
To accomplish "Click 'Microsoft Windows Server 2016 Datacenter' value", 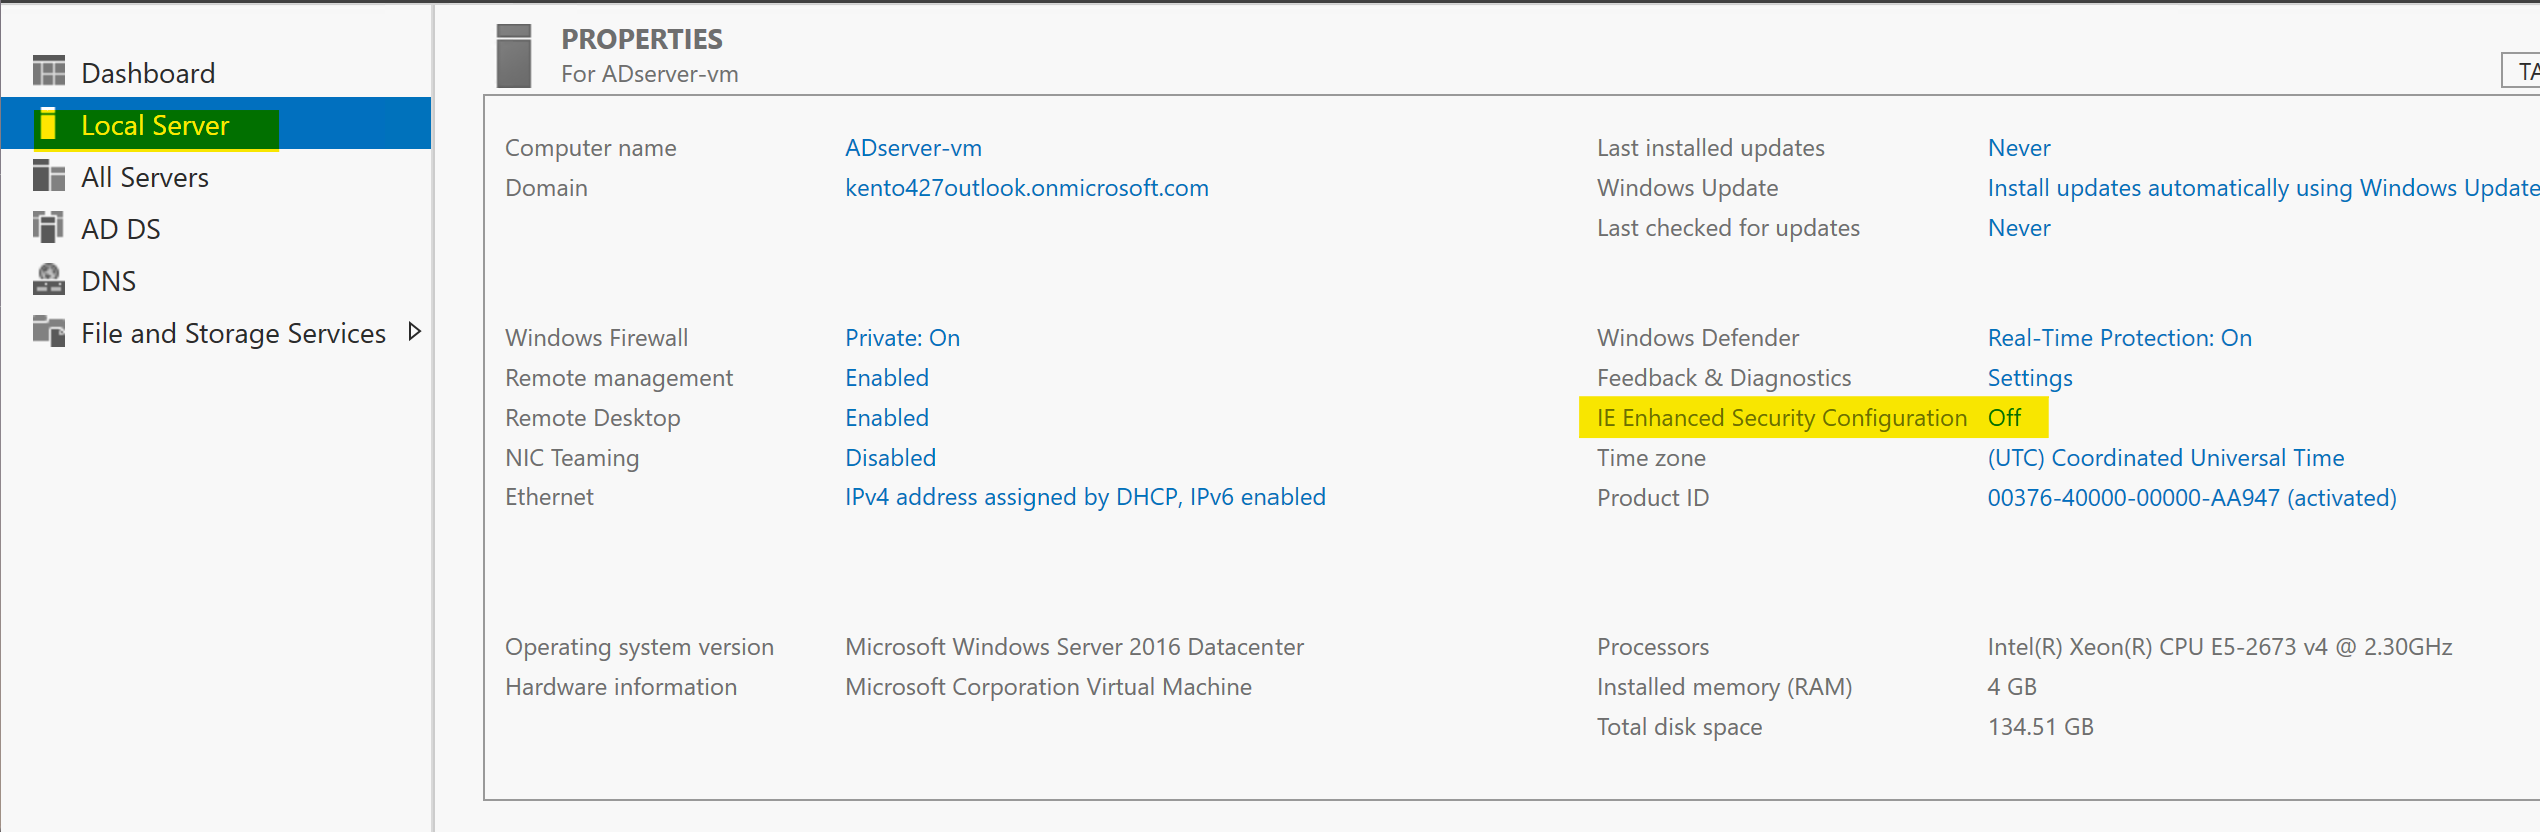I will (1074, 647).
